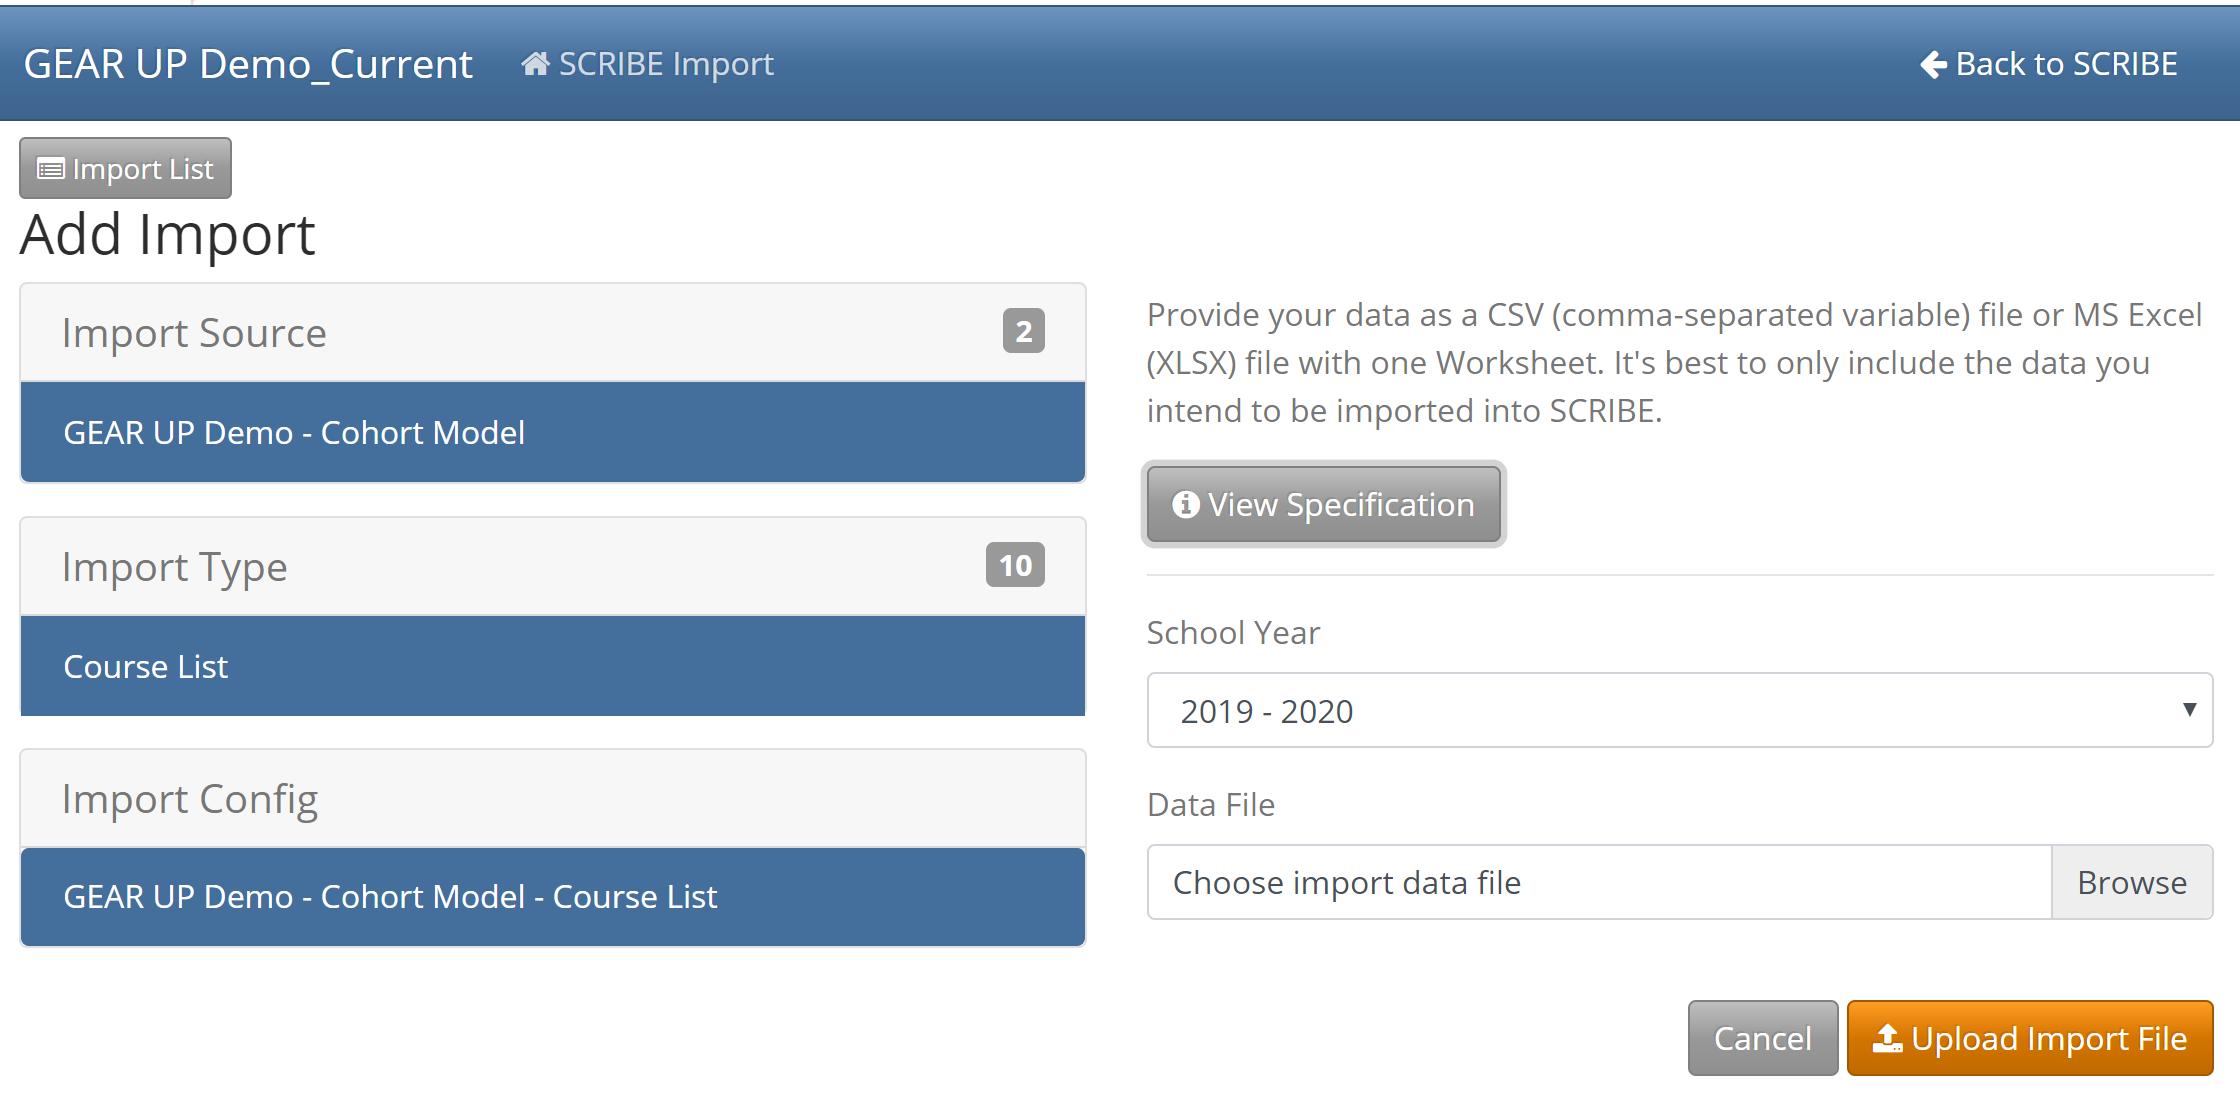Open the GEAR UP Demo_Current title link

tap(248, 64)
